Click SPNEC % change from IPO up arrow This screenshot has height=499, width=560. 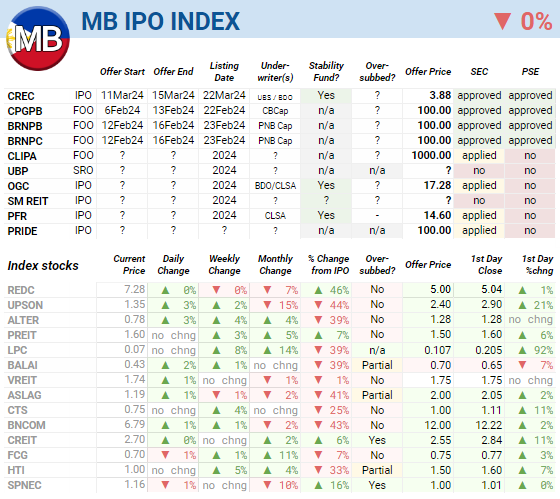click(318, 485)
